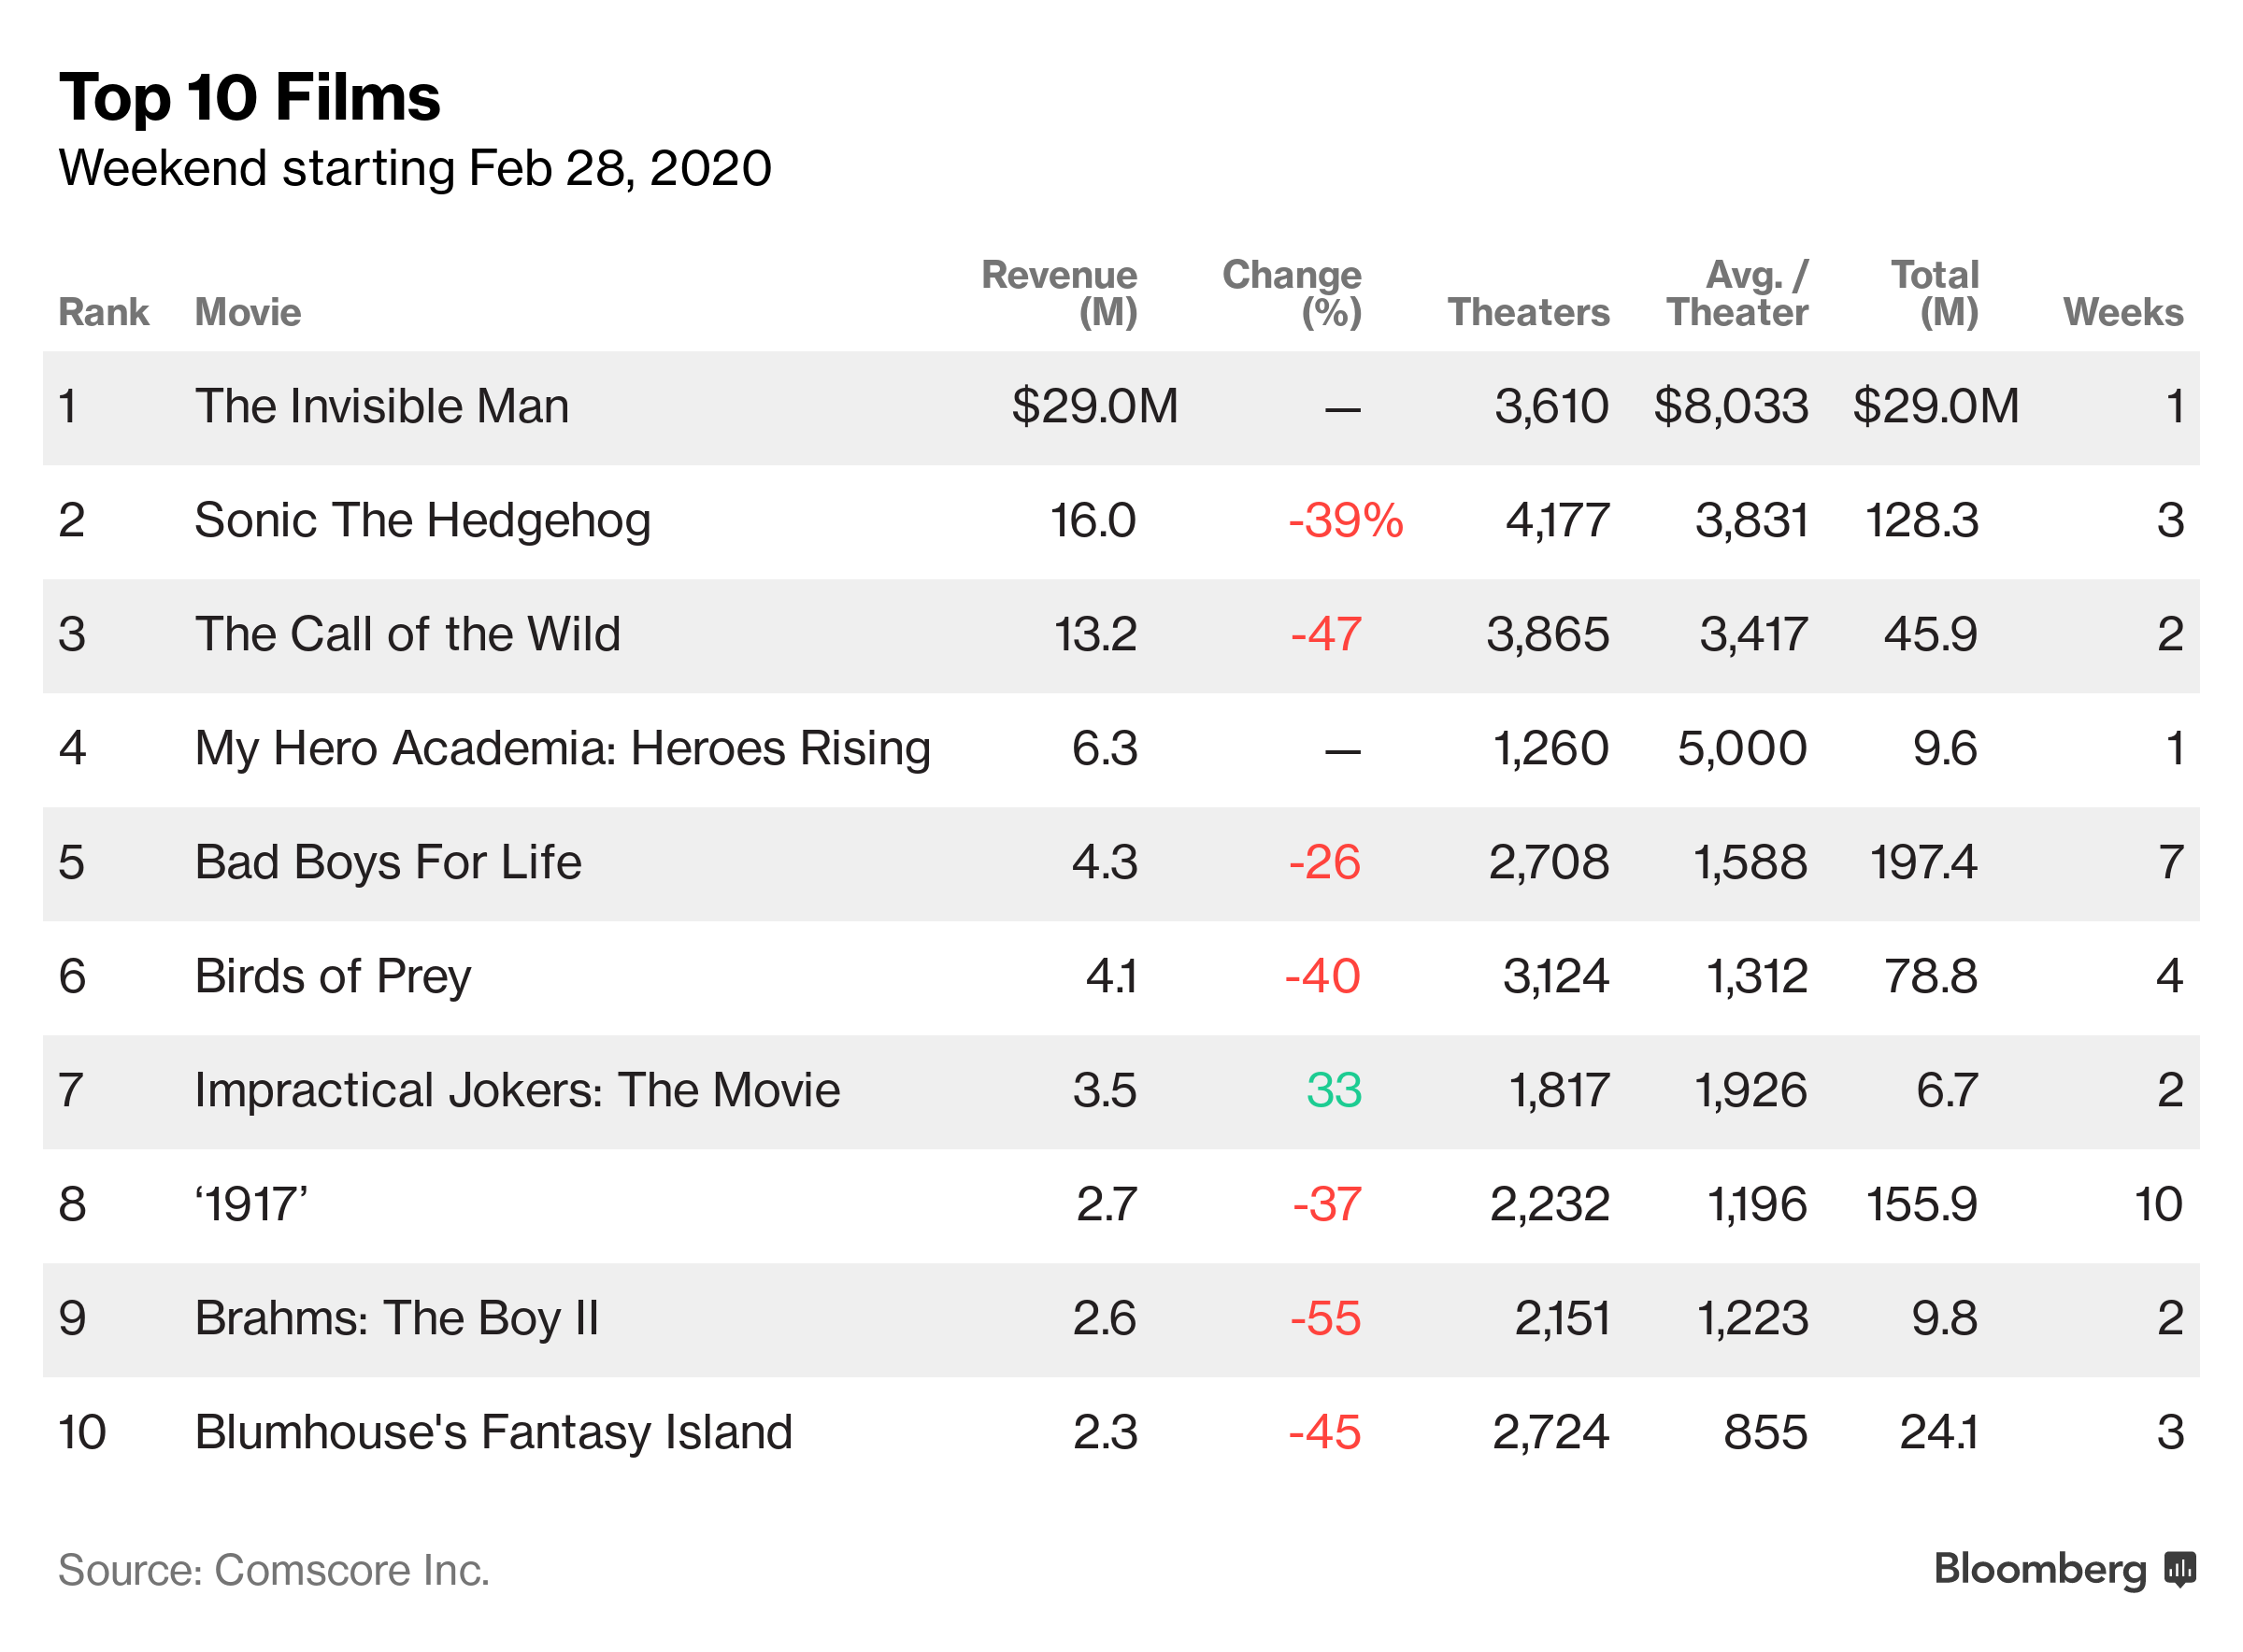Click the Theaters column header
The width and height of the screenshot is (2243, 1652).
1528,312
